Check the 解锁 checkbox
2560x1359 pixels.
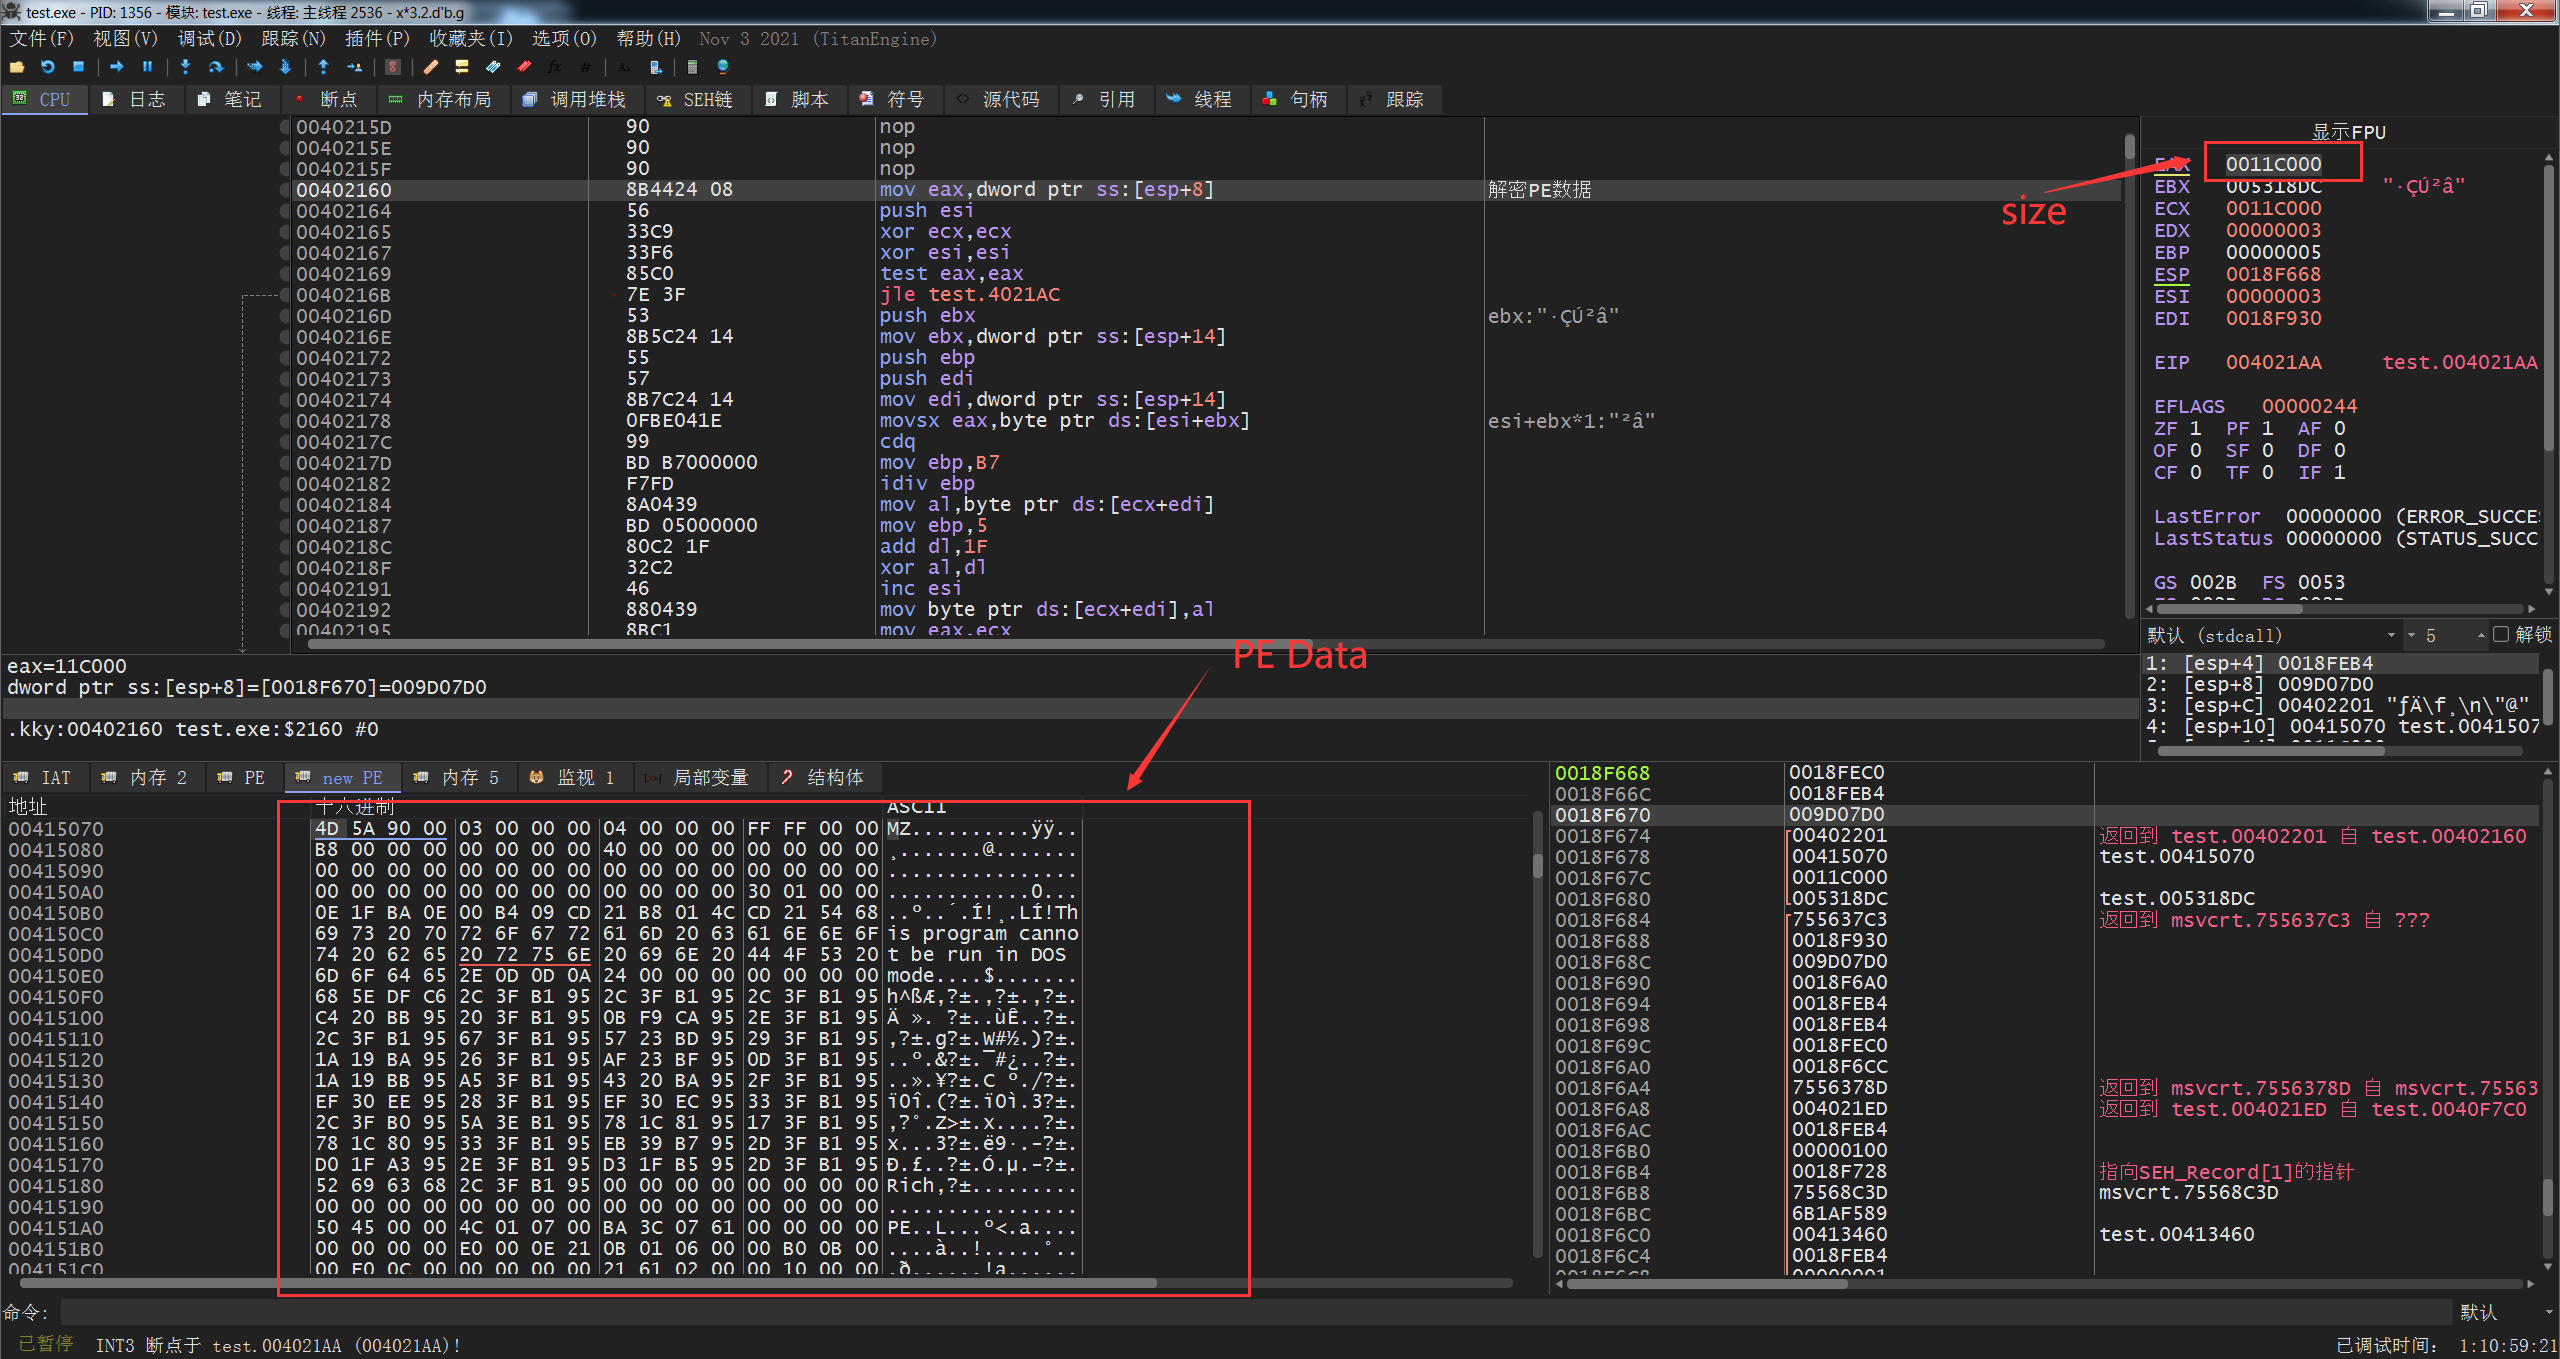(2501, 635)
